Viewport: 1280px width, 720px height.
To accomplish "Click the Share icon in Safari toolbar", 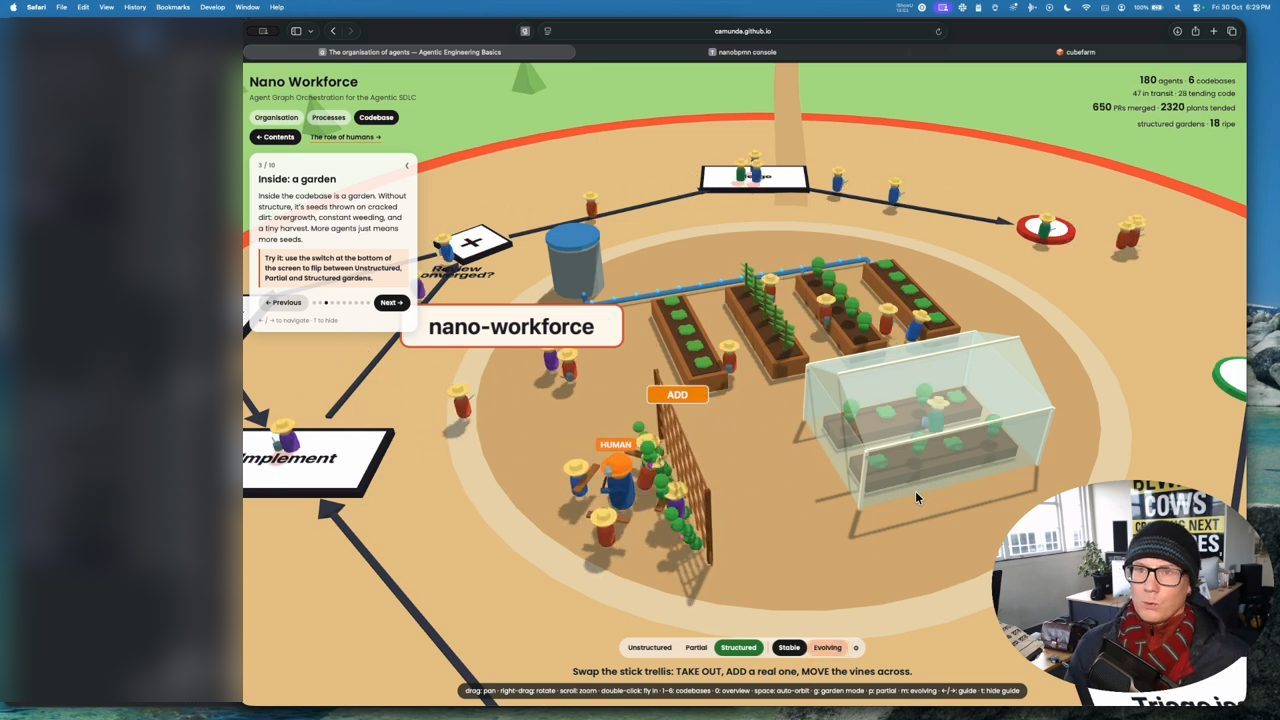I will [1195, 31].
